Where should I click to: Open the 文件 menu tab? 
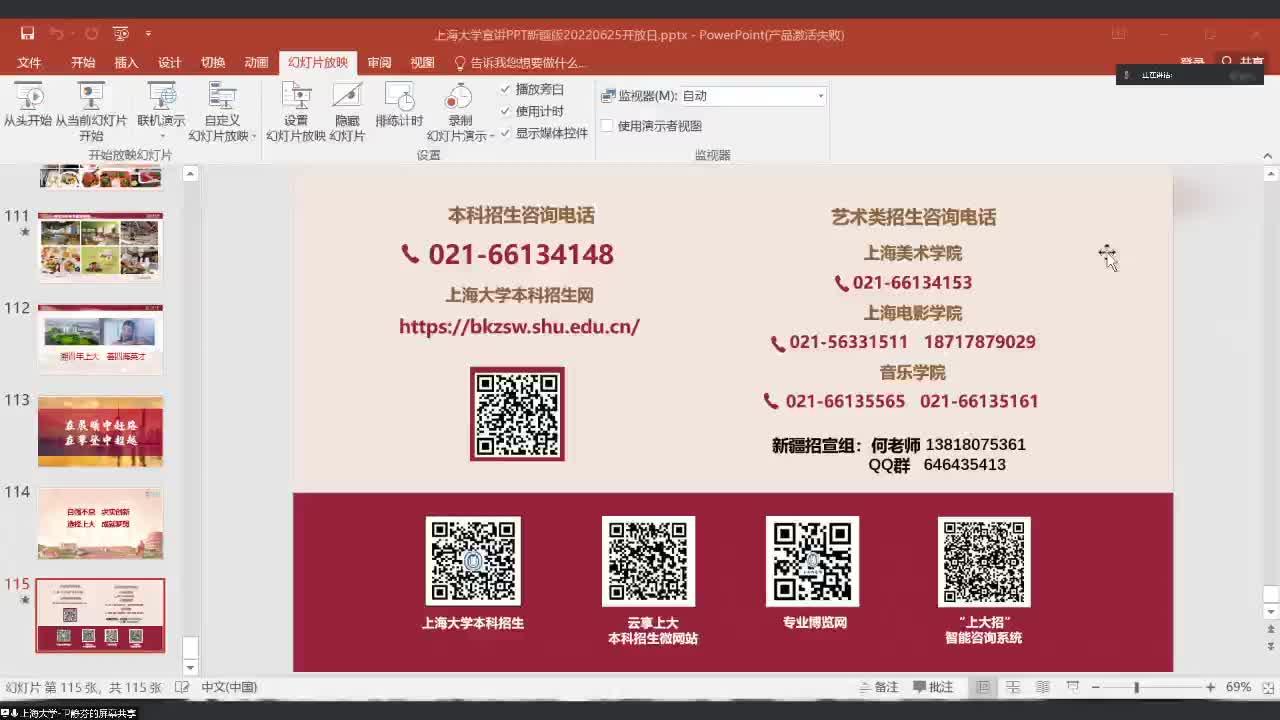click(x=29, y=62)
